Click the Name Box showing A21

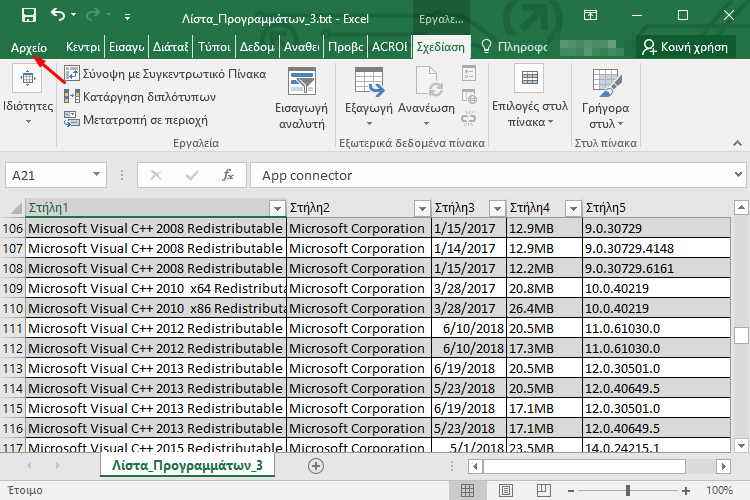coord(48,175)
